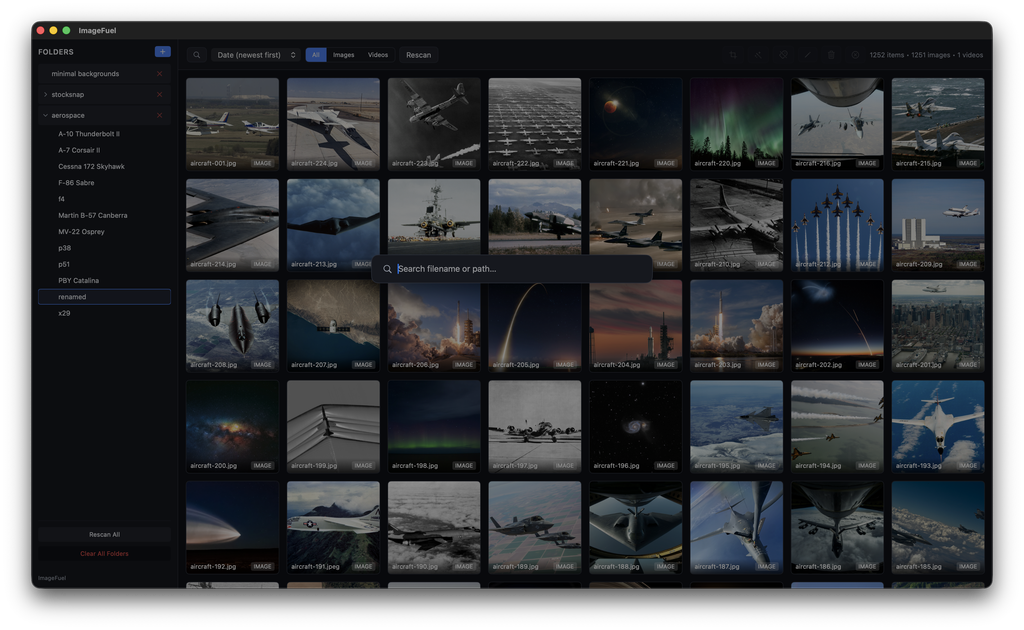1024x630 pixels.
Task: Remove the minimal backgrounds folder
Action: coord(159,74)
